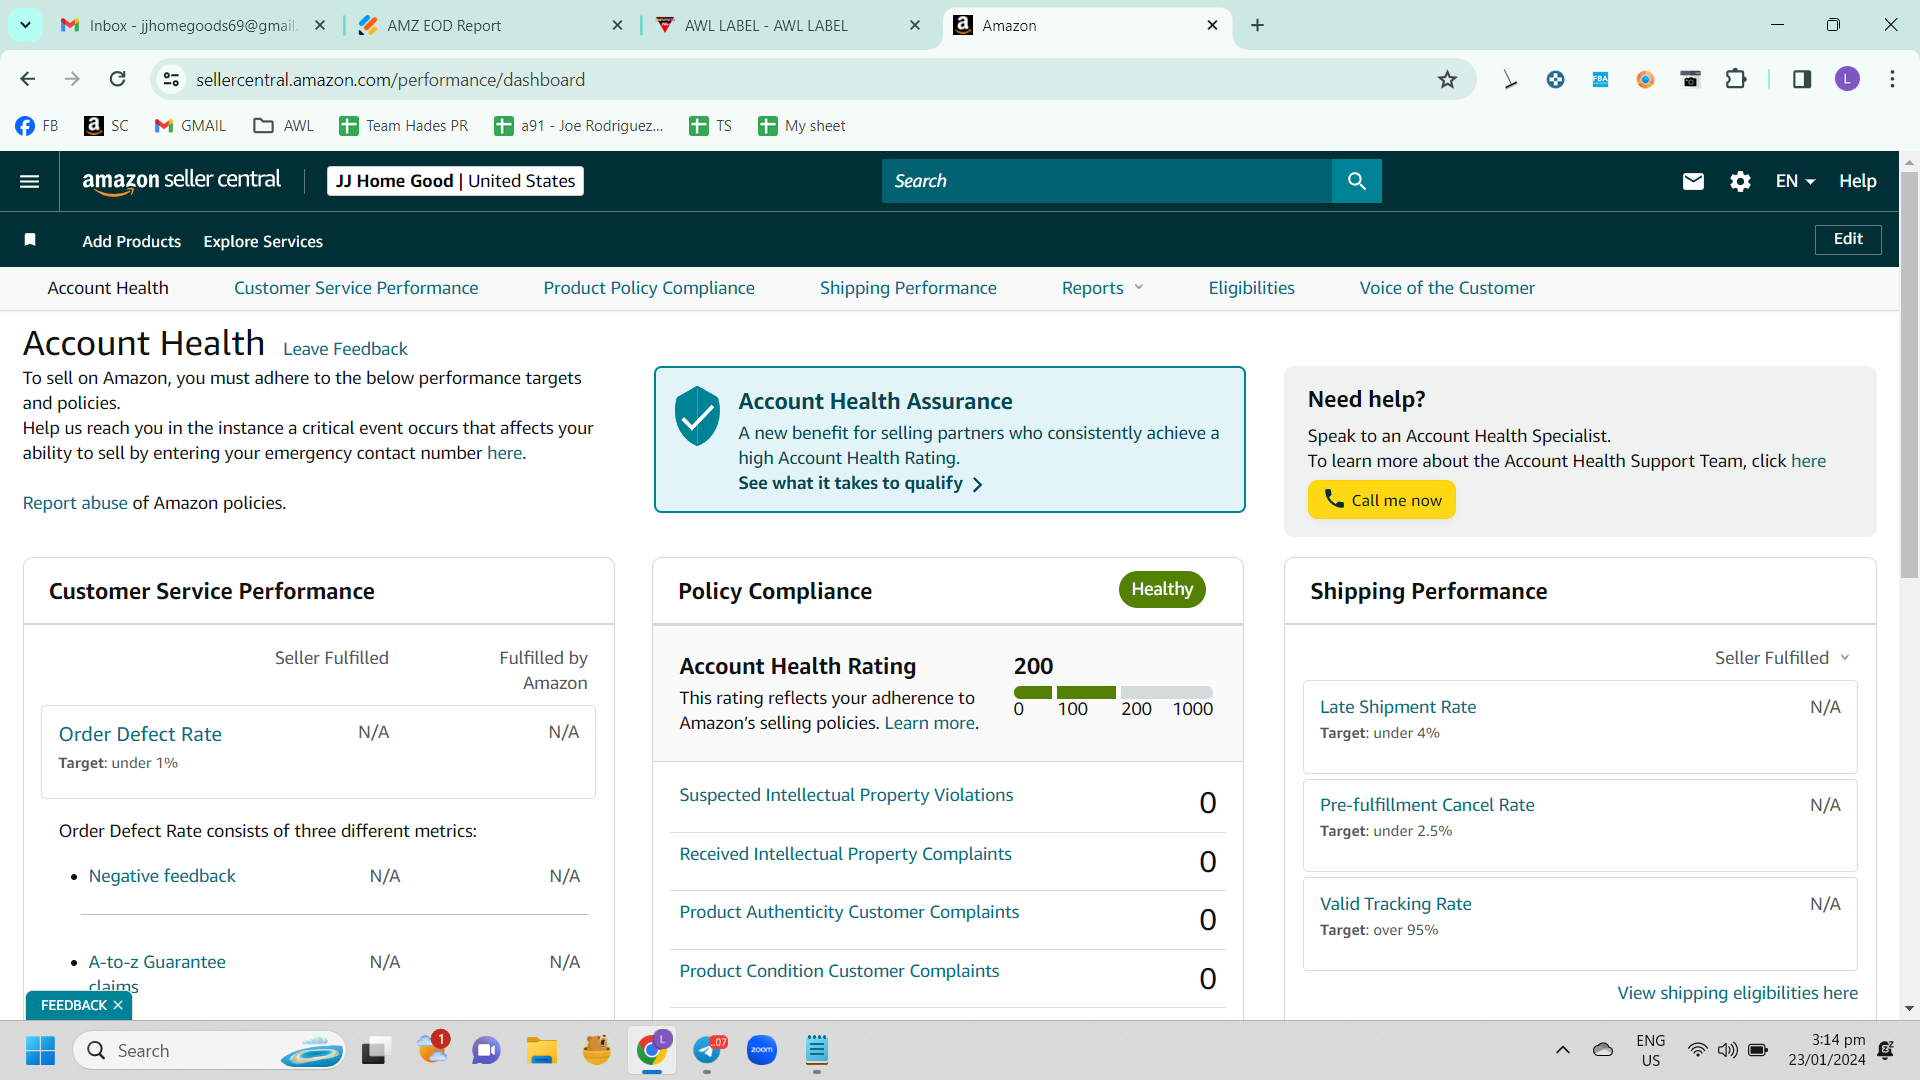Expand the Reports menu
The height and width of the screenshot is (1080, 1920).
[x=1103, y=288]
